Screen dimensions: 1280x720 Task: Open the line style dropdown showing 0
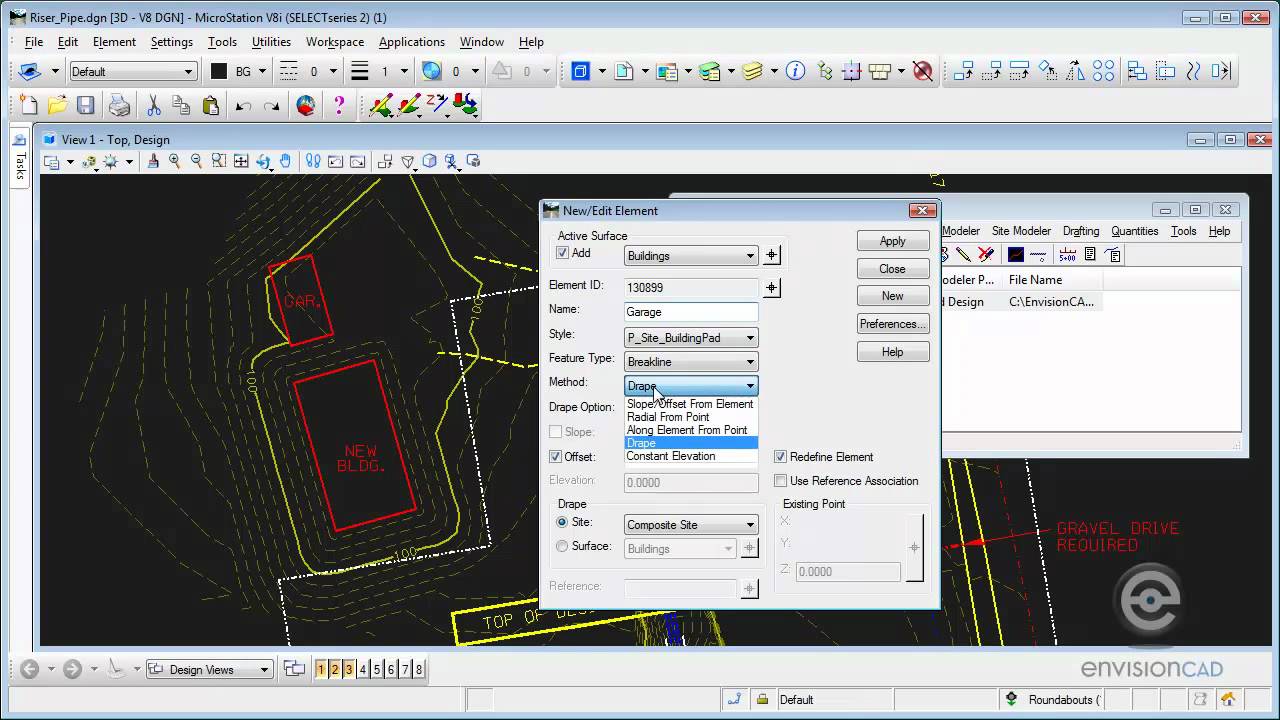coord(334,71)
